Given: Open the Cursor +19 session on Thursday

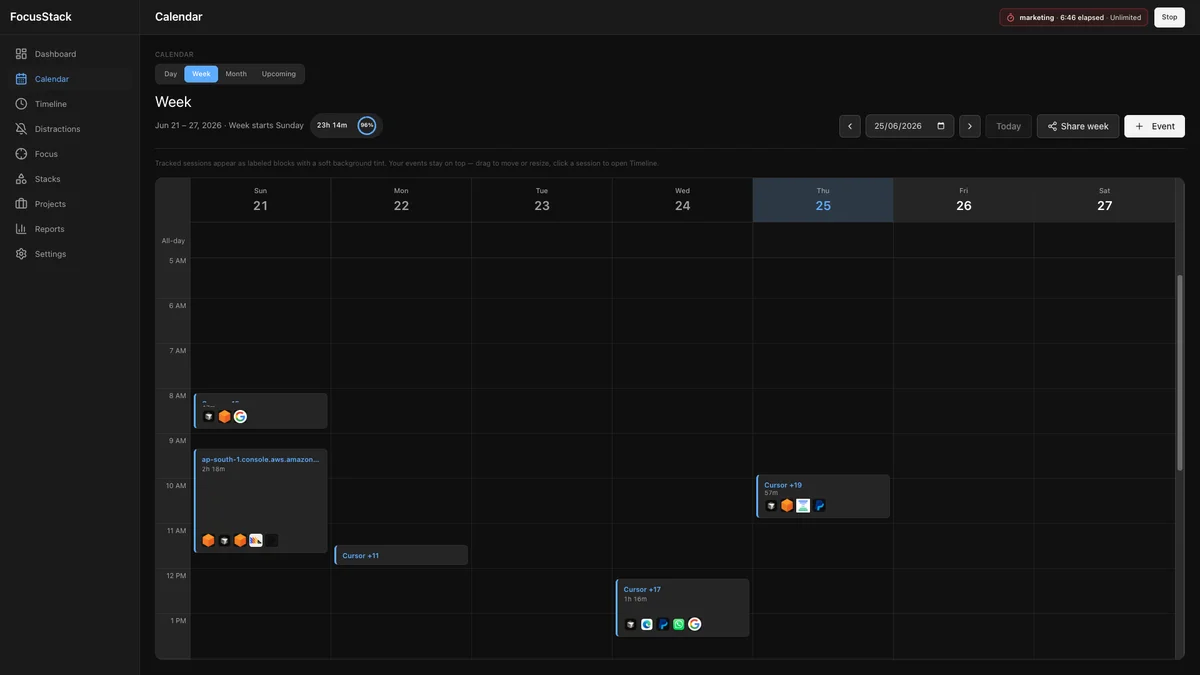Looking at the screenshot, I should pos(823,496).
